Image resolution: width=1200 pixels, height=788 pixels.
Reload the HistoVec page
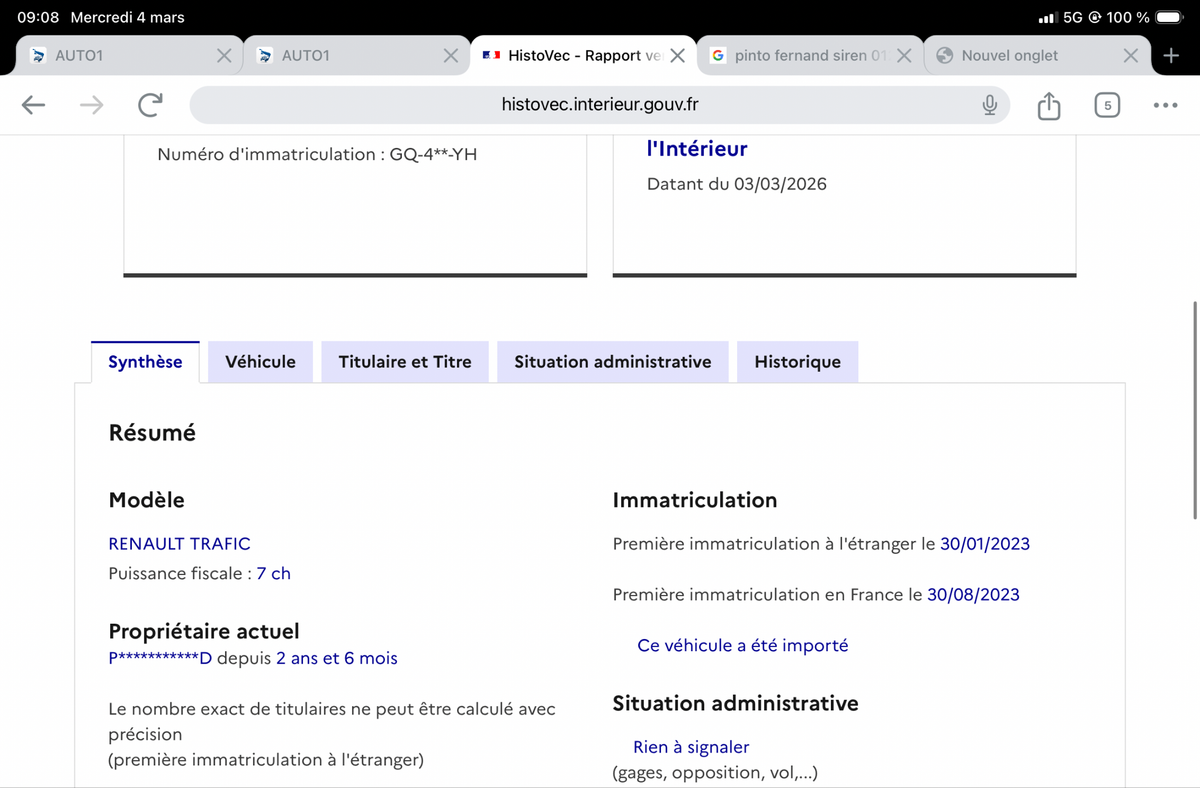point(150,105)
